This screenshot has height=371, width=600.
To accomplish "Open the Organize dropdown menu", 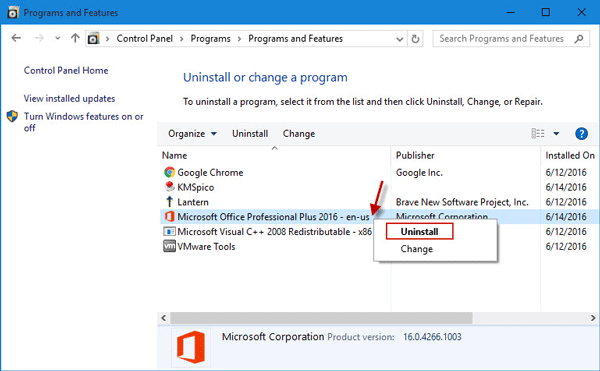I will click(x=192, y=133).
